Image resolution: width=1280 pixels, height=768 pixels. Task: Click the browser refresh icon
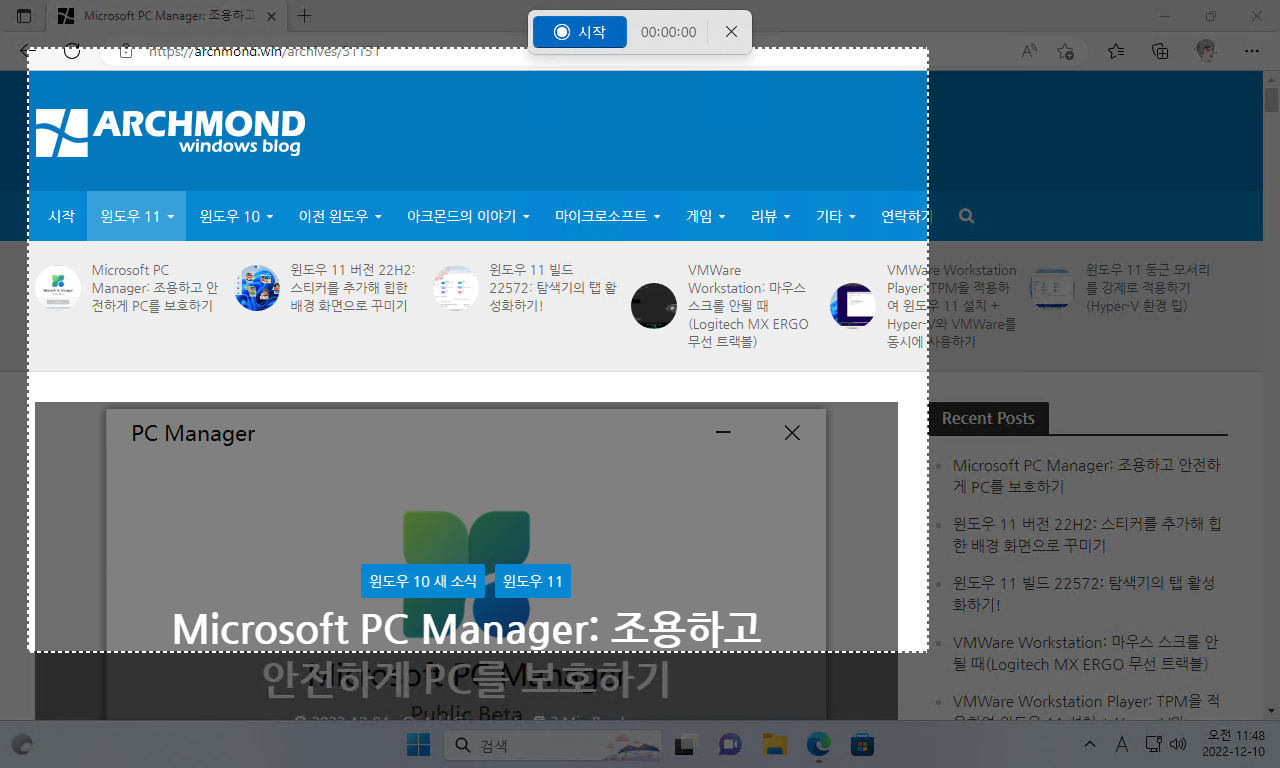[x=72, y=51]
